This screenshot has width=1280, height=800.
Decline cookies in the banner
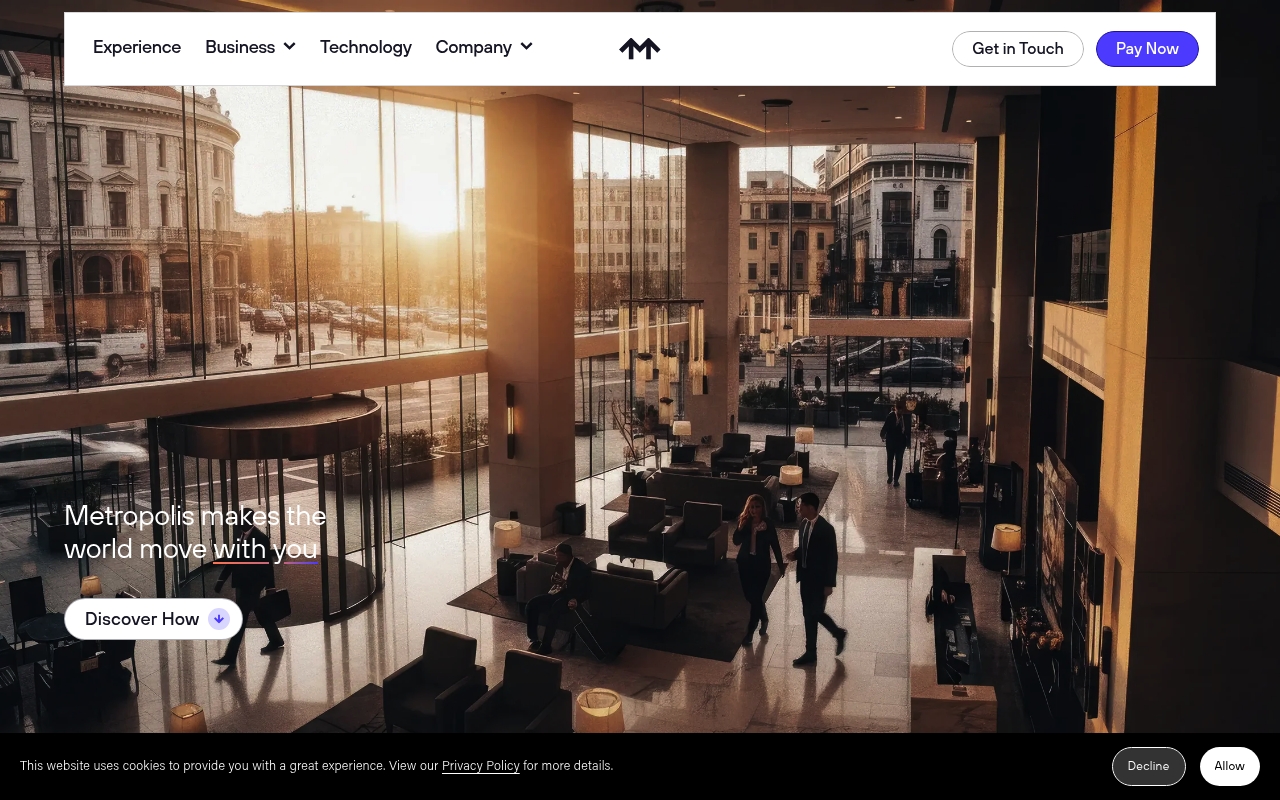[1149, 766]
